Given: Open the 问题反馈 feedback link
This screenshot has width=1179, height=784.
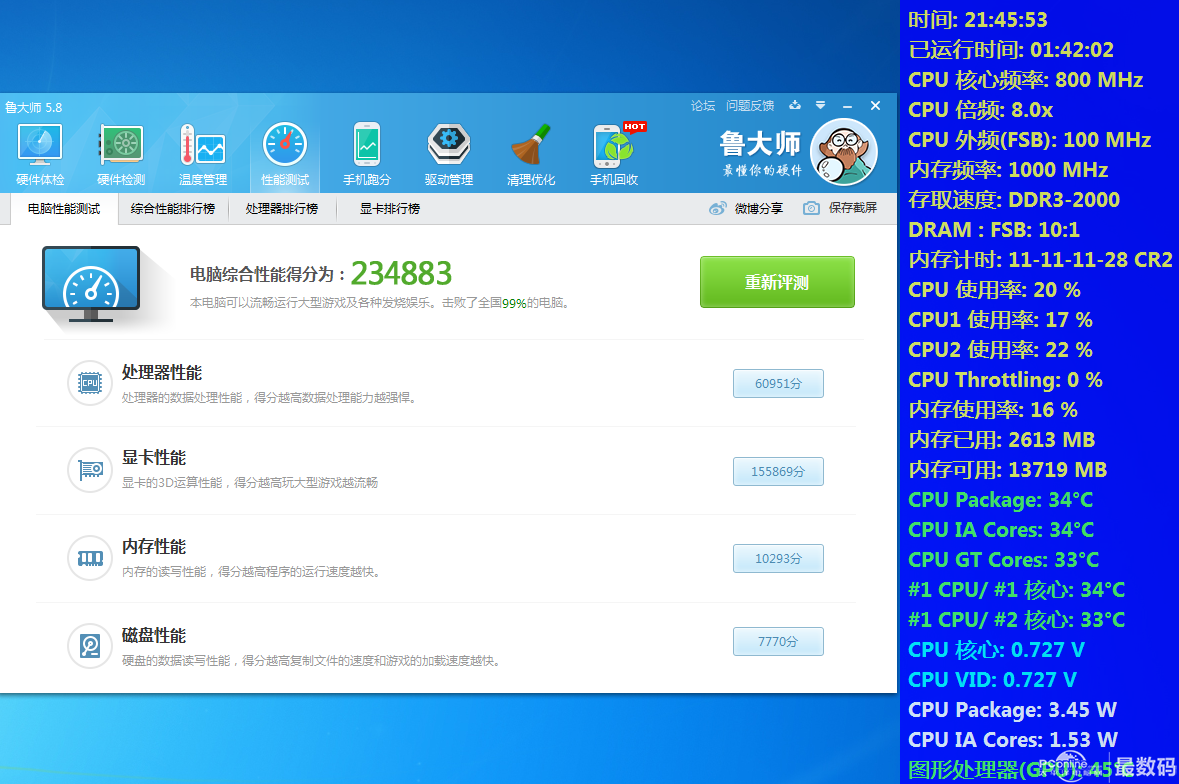Looking at the screenshot, I should [x=750, y=106].
